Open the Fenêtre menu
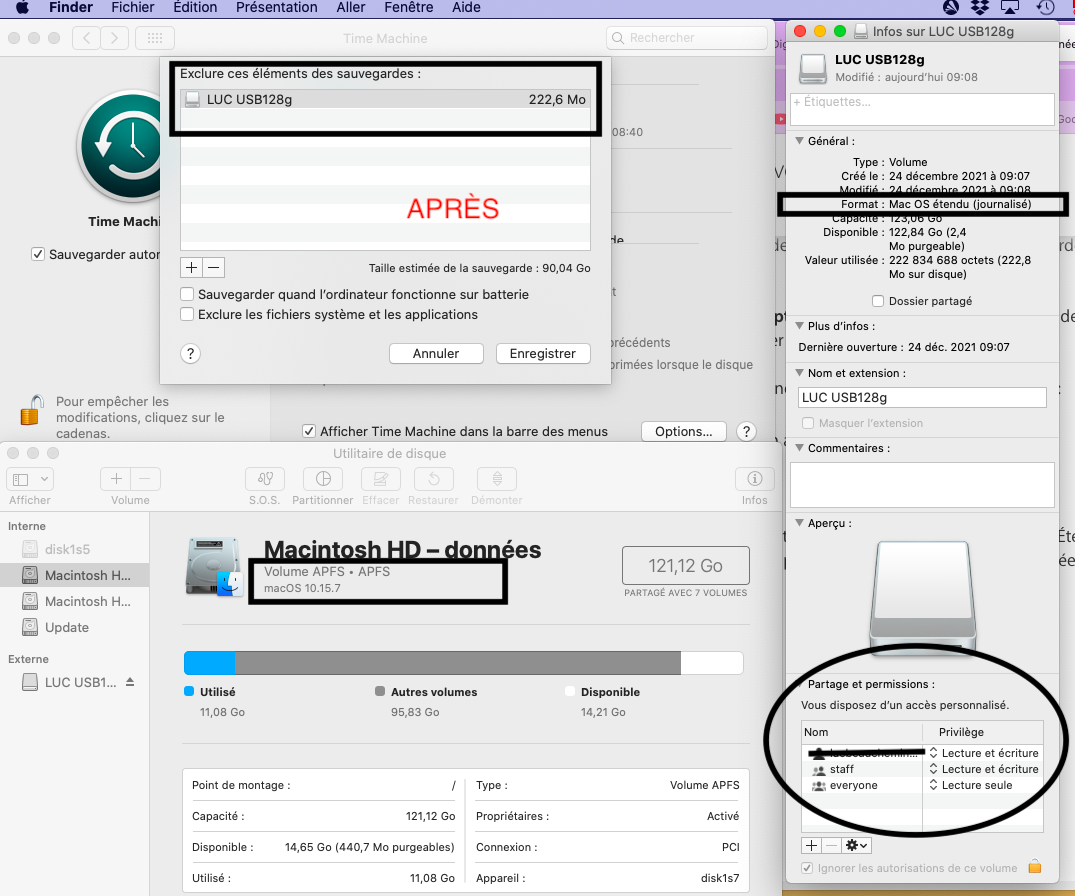1075x896 pixels. tap(409, 8)
